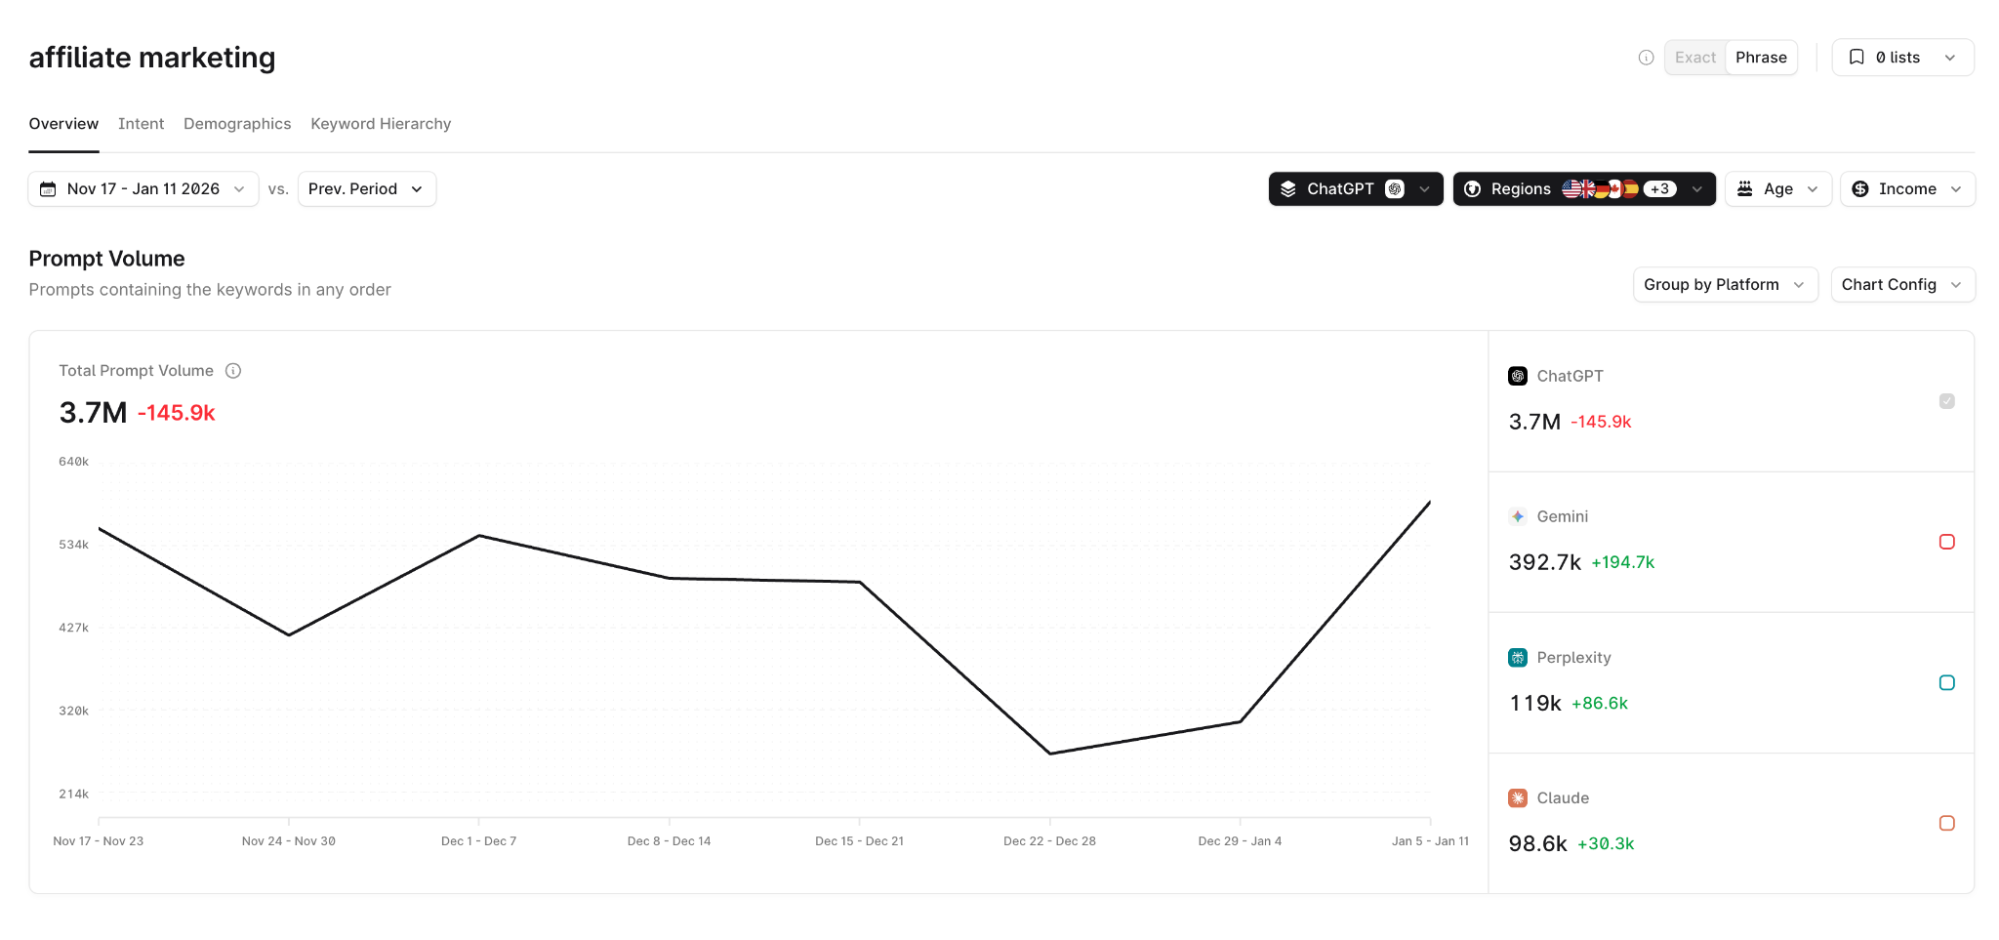Enable the Gemini series checkbox
Image resolution: width=1999 pixels, height=940 pixels.
click(x=1946, y=542)
